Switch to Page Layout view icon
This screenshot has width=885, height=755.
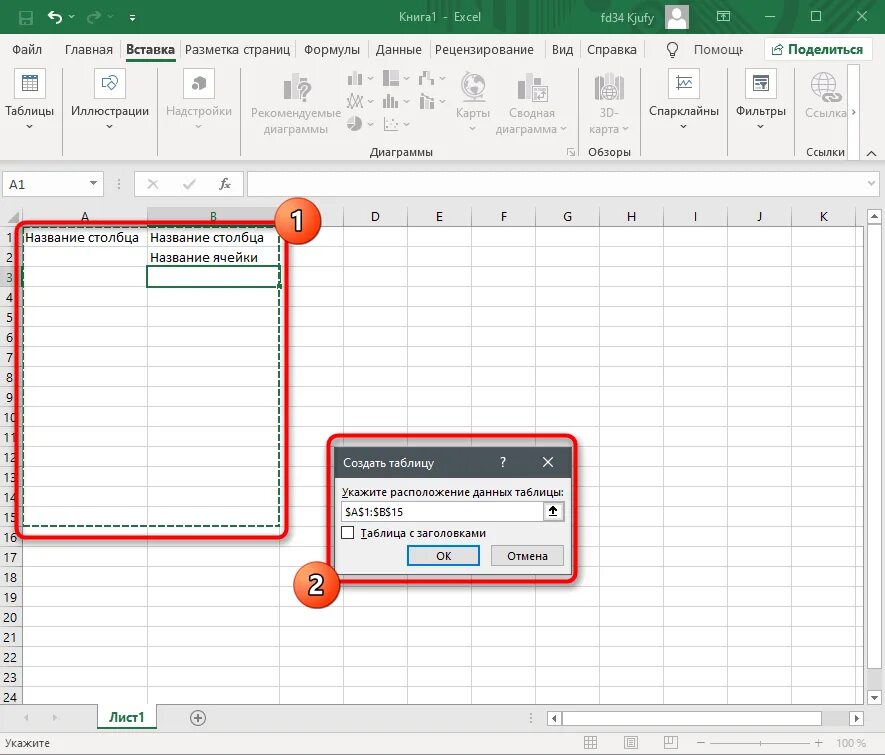pos(631,743)
